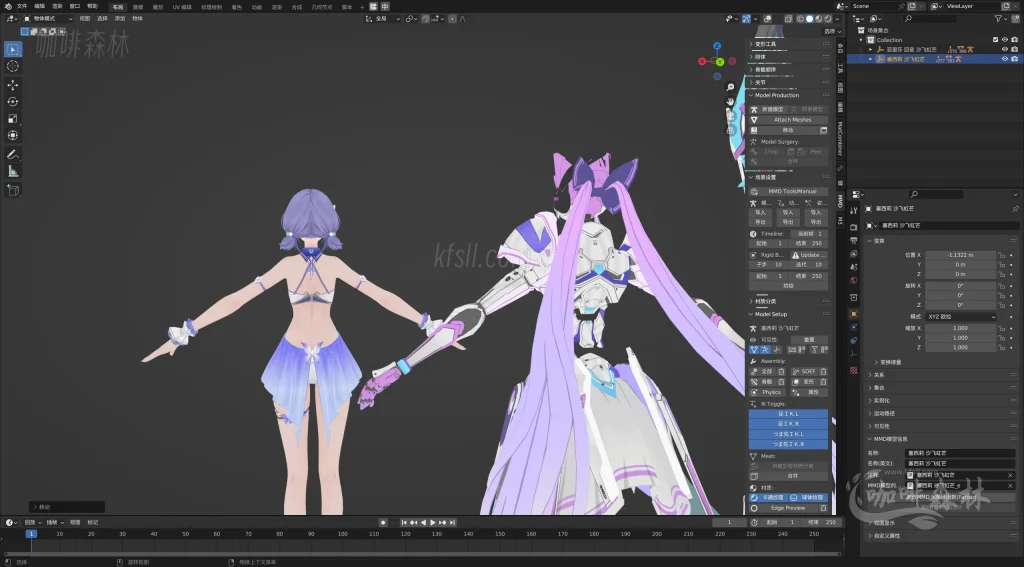Select the Transform tool
Viewport: 1024px width, 567px height.
12,135
